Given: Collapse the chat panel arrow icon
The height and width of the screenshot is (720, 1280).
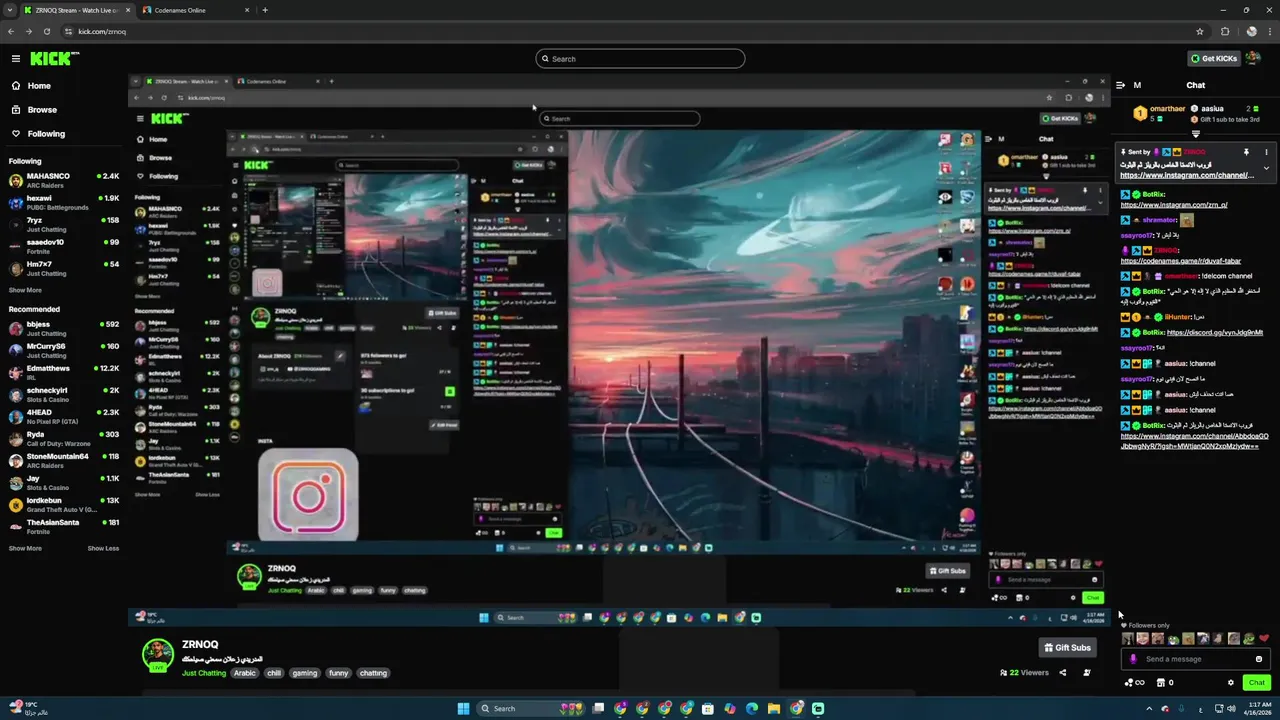Looking at the screenshot, I should tap(1121, 85).
